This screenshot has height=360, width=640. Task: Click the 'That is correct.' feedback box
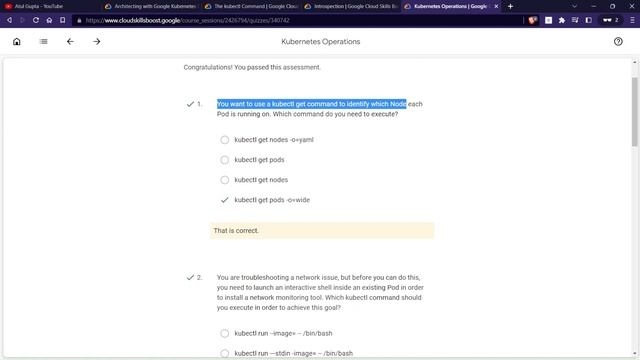click(x=322, y=231)
